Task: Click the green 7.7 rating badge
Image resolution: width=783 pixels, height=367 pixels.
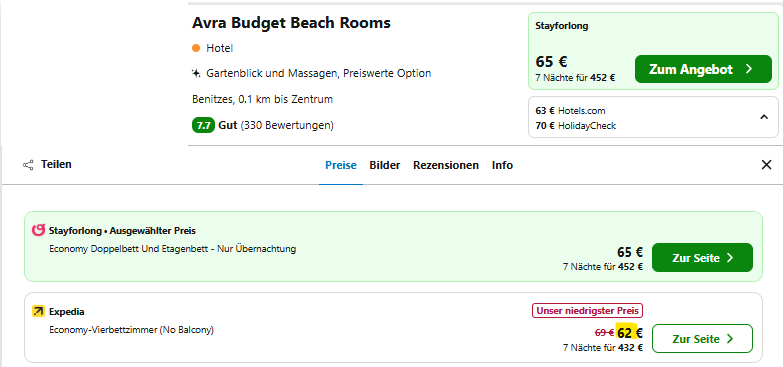Action: click(203, 125)
